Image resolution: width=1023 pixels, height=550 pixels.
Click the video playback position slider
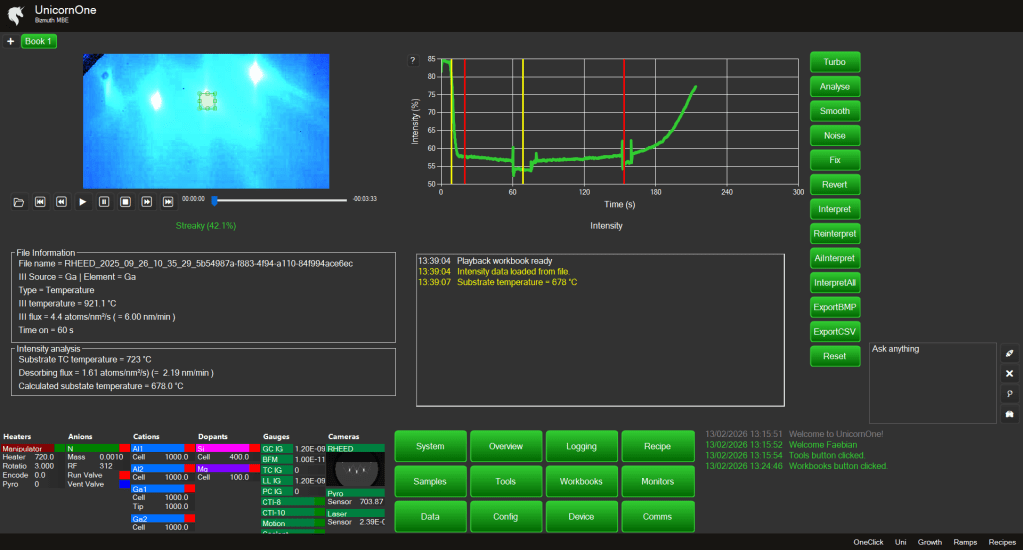280,202
